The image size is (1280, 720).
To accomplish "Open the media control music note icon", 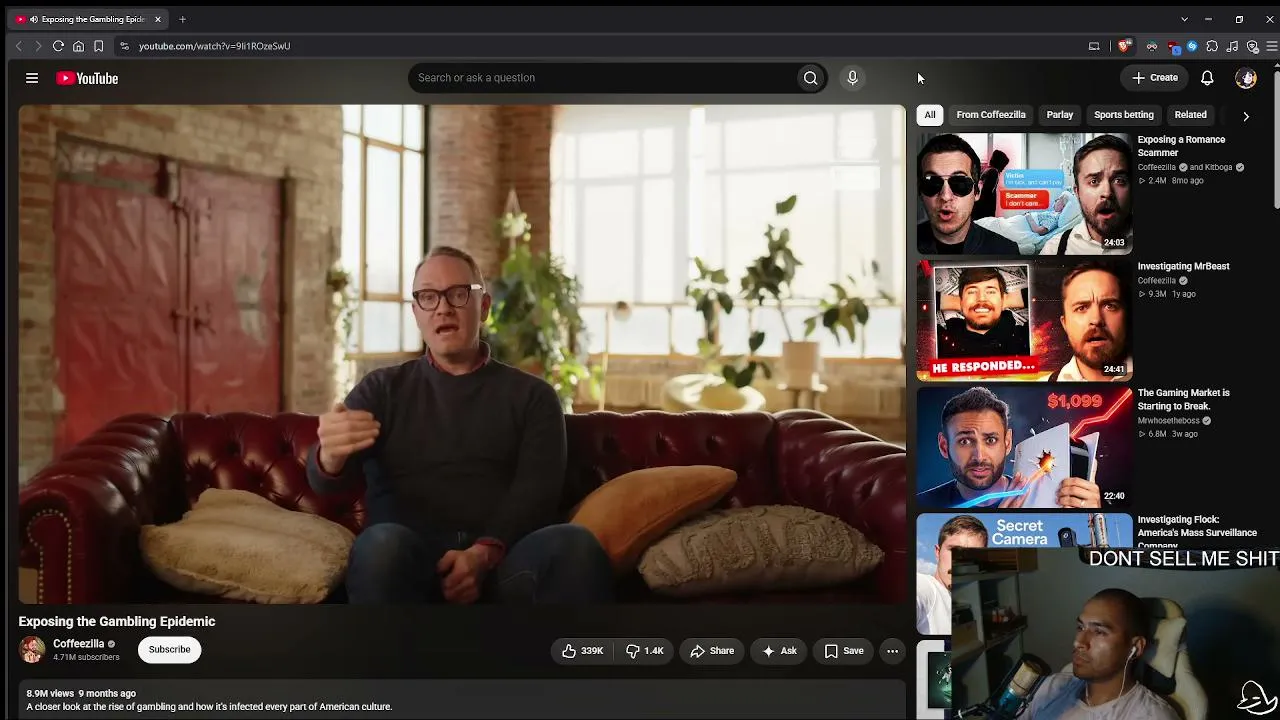I will [1232, 46].
